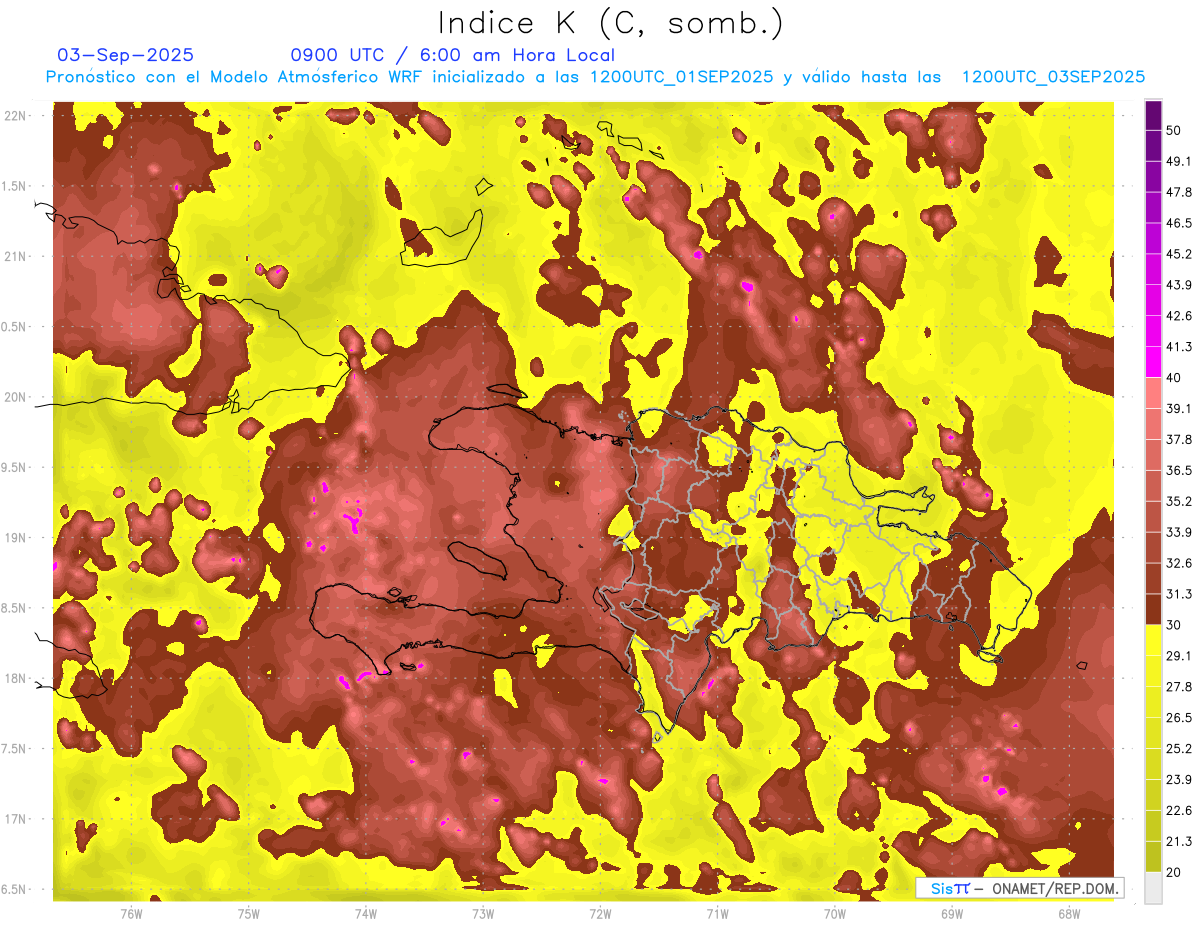The width and height of the screenshot is (1200, 927).
Task: Click the "35.2" color scale value
Action: coord(1178,501)
